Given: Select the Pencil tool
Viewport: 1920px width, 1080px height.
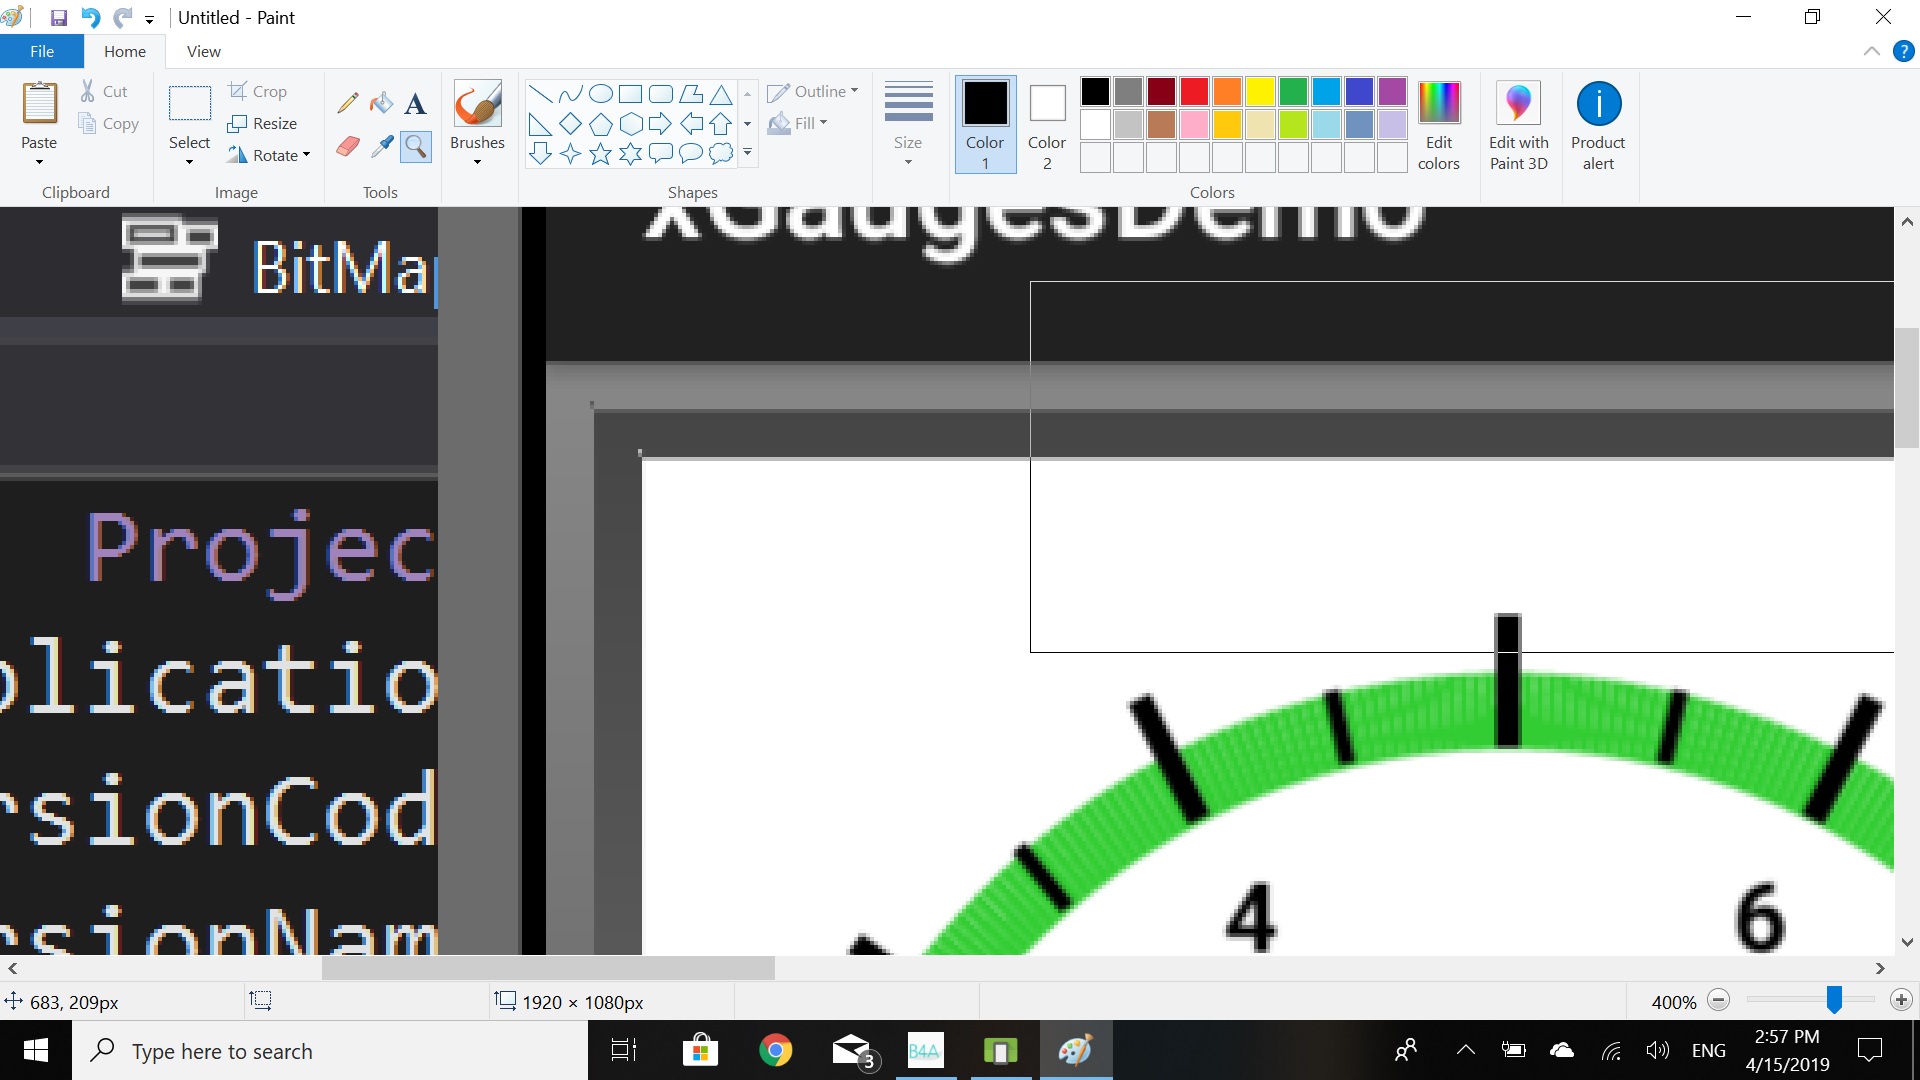Looking at the screenshot, I should (x=348, y=102).
